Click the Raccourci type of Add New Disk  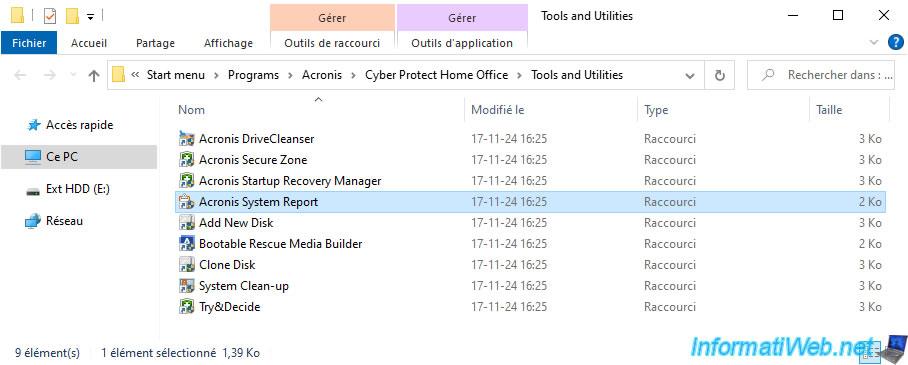point(670,223)
